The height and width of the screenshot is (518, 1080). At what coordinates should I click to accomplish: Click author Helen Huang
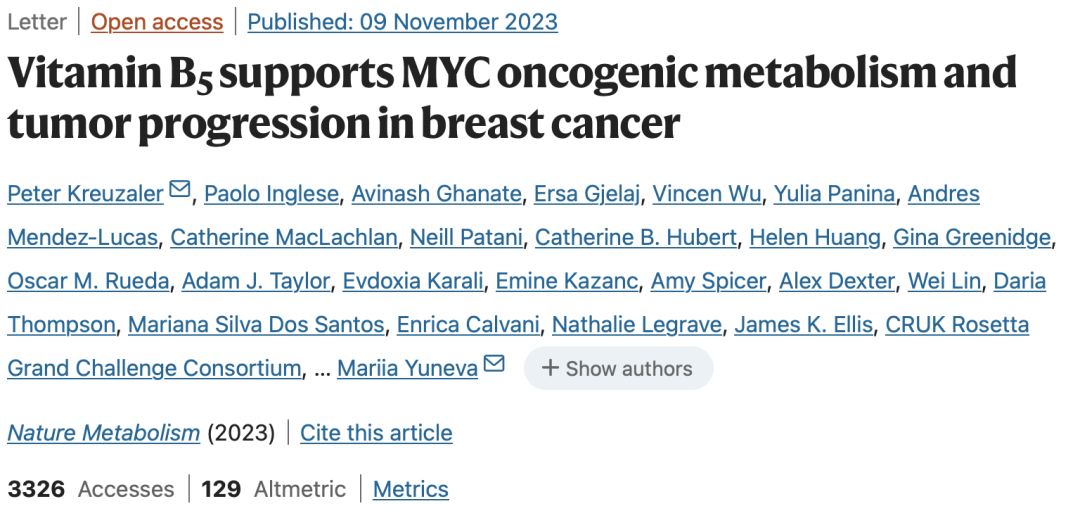coord(814,238)
